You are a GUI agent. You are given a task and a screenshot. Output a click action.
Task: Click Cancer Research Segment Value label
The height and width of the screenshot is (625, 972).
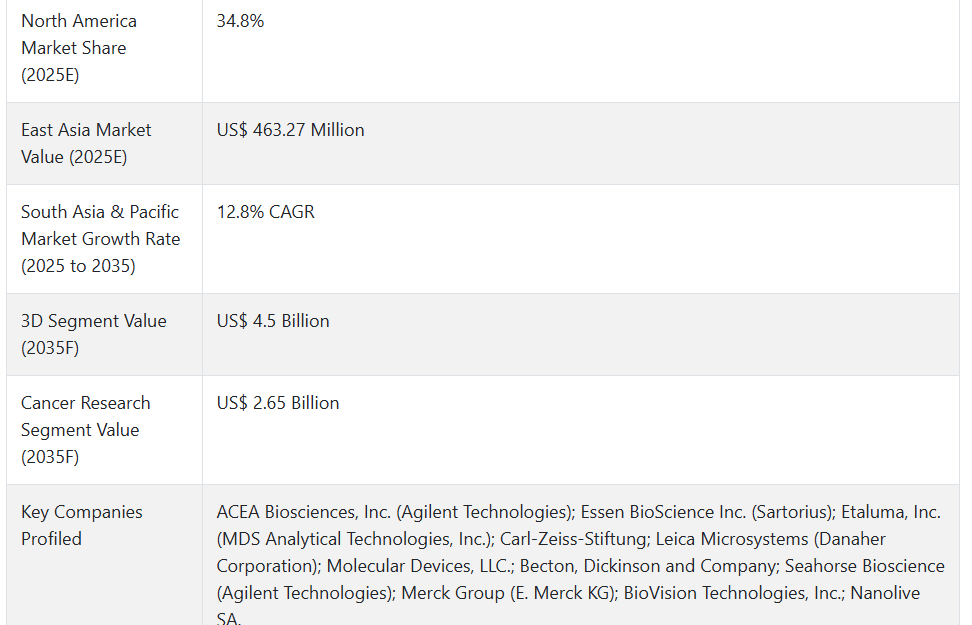(86, 430)
